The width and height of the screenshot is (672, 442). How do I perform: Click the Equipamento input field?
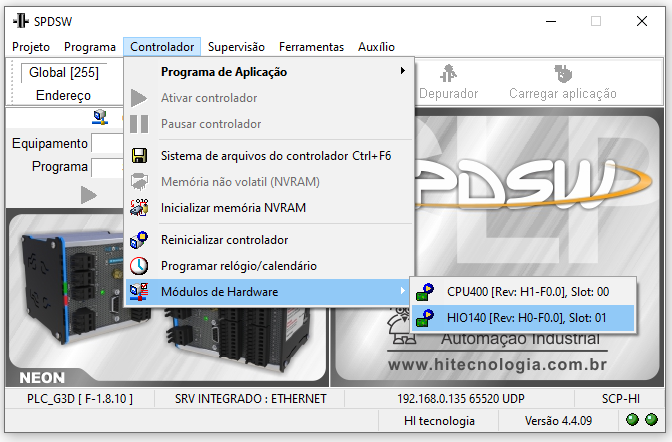coord(107,143)
